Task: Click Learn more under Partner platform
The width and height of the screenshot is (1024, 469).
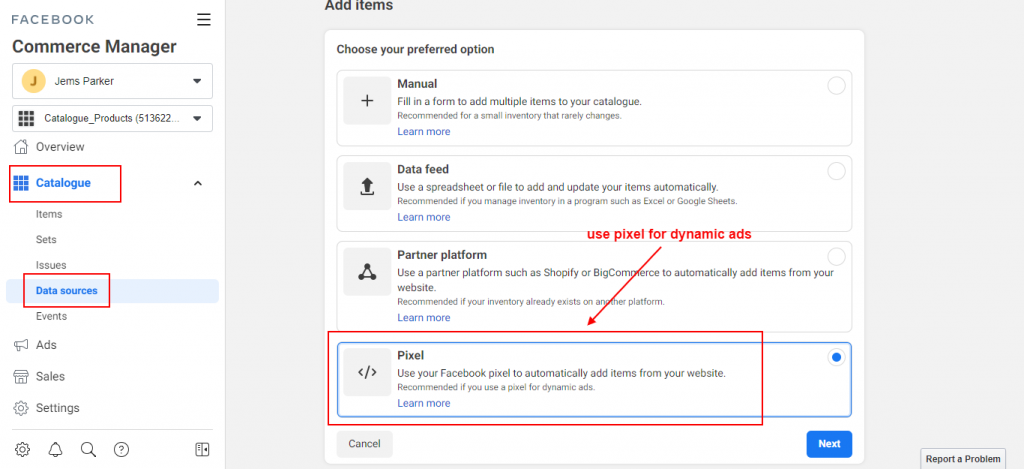Action: pos(424,317)
